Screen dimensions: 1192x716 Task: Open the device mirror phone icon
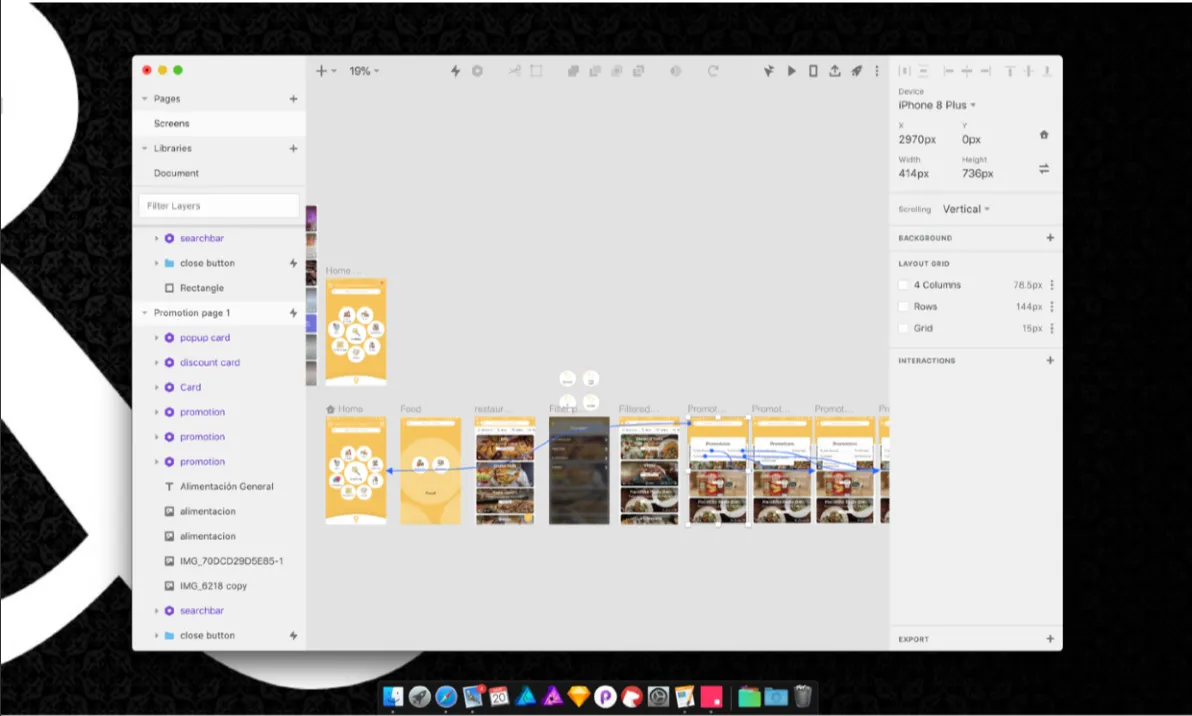[813, 71]
